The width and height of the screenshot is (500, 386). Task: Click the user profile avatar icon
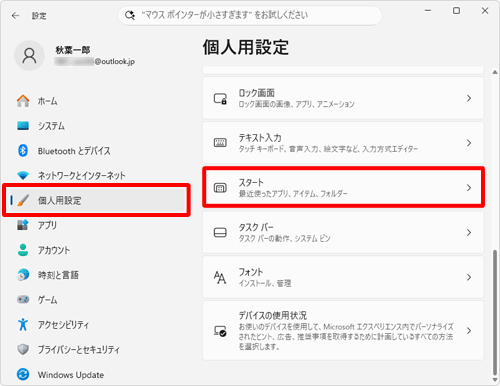(x=29, y=56)
